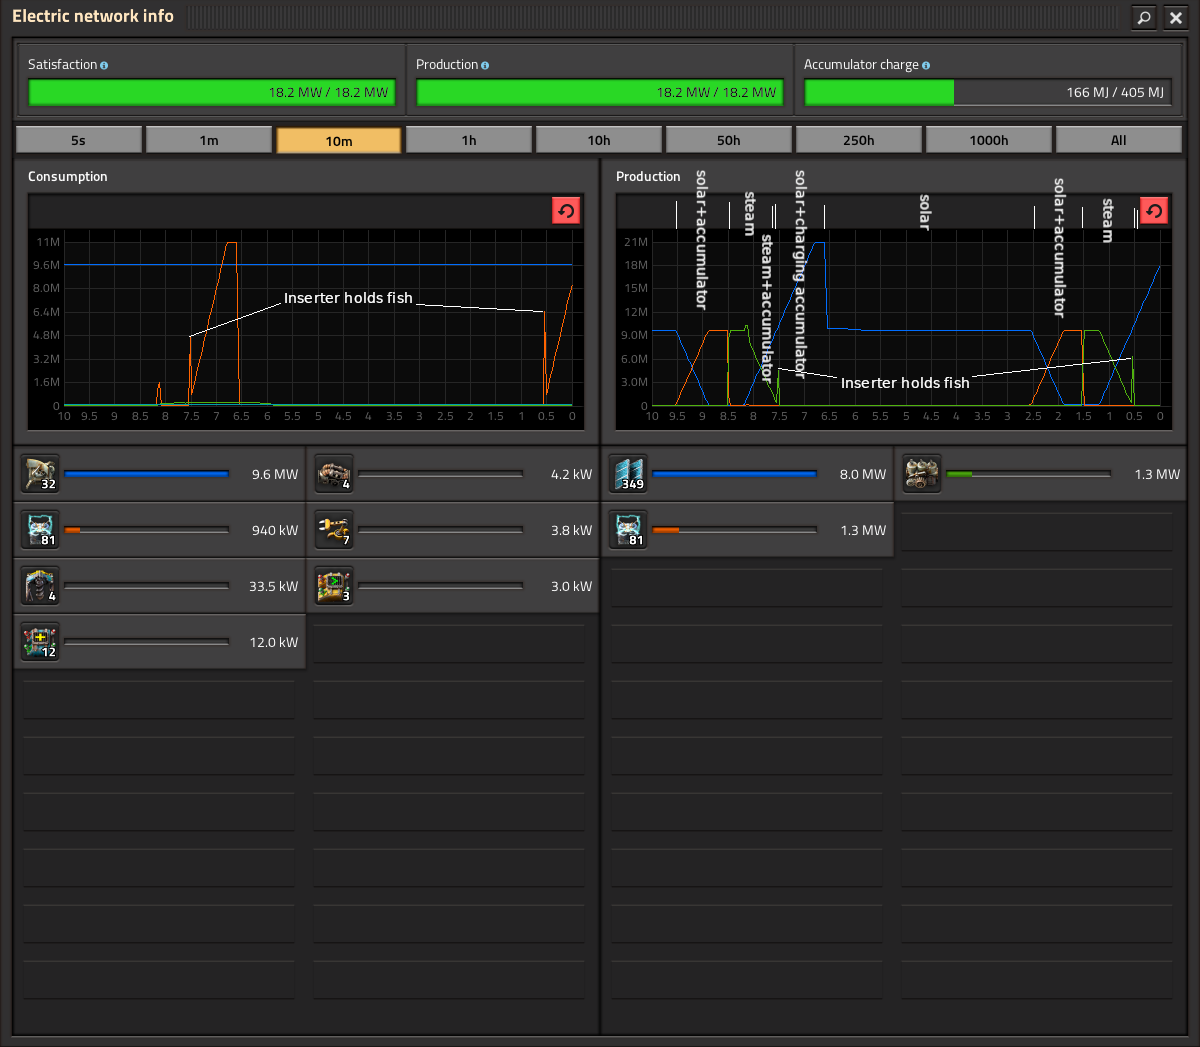Screen dimensions: 1200x1047
Task: Click the Accumulator charge progress bar
Action: click(988, 92)
